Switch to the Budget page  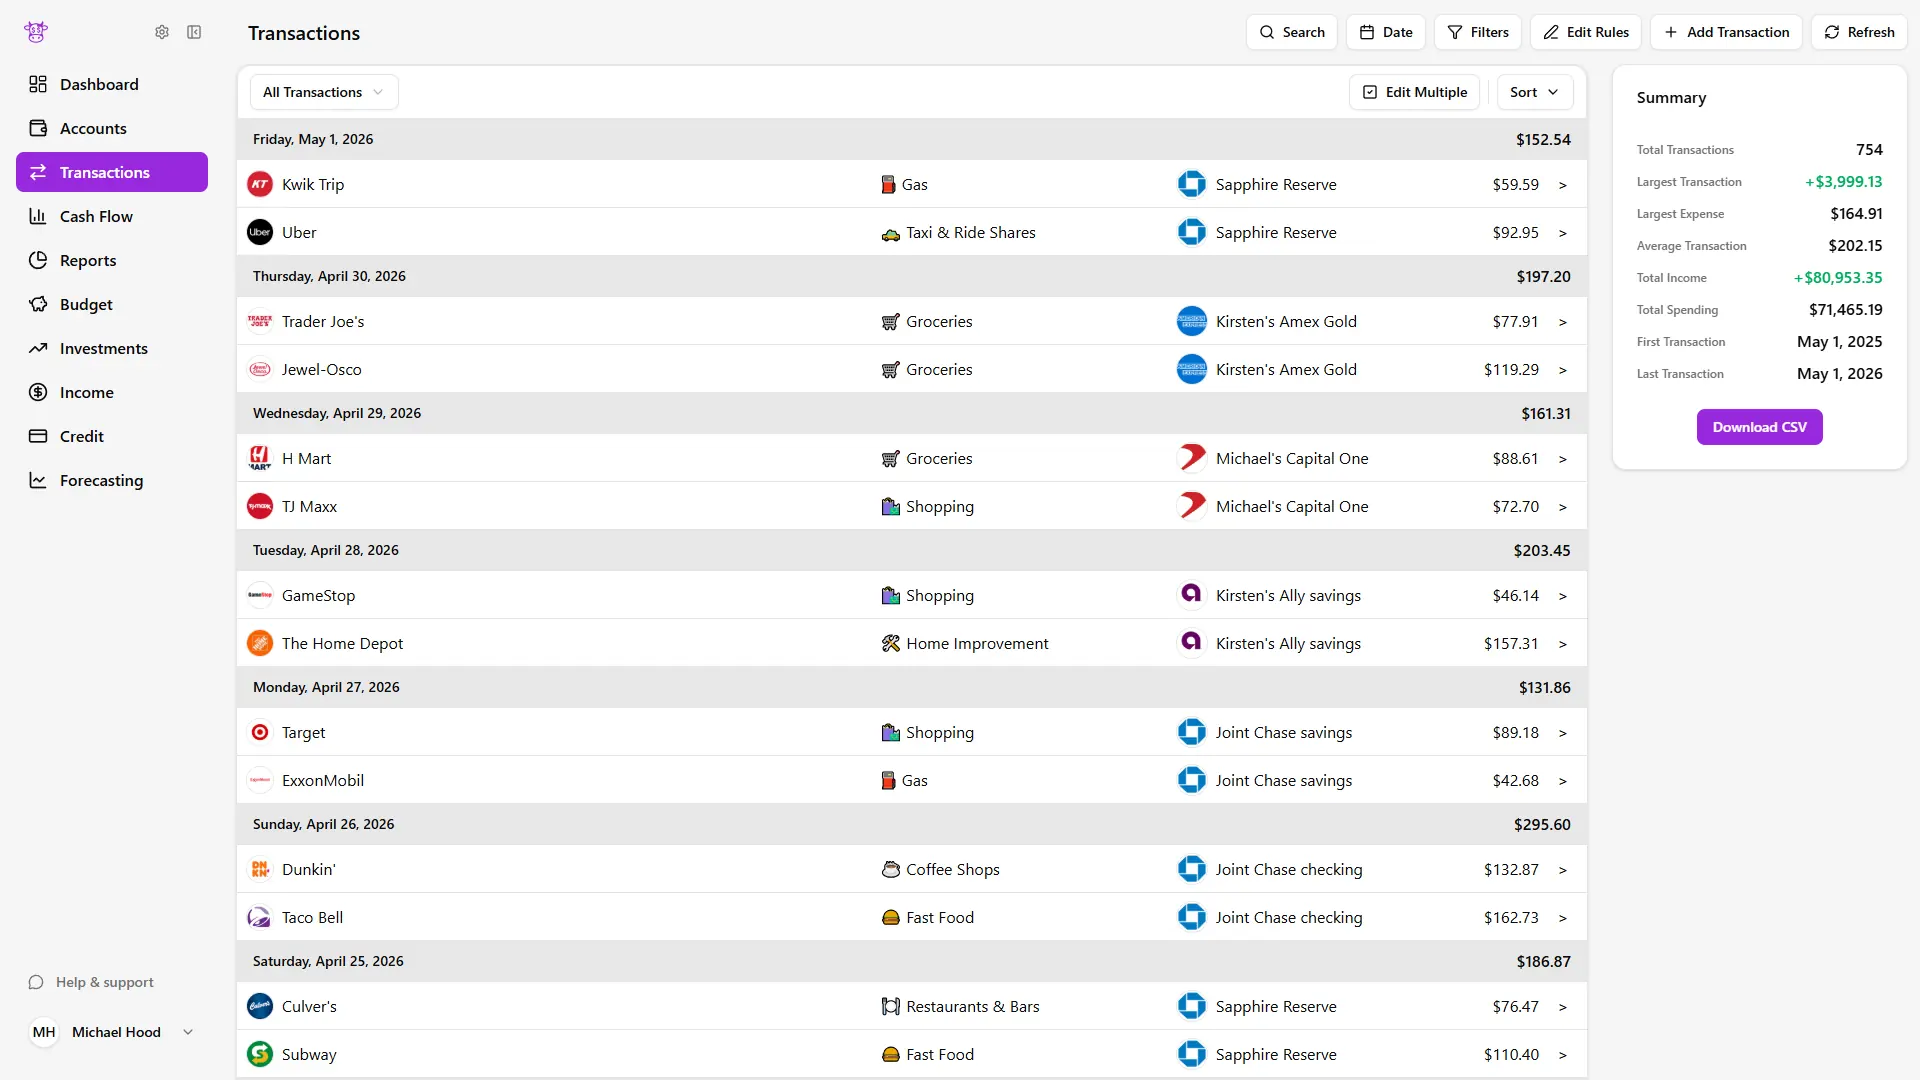(x=112, y=304)
